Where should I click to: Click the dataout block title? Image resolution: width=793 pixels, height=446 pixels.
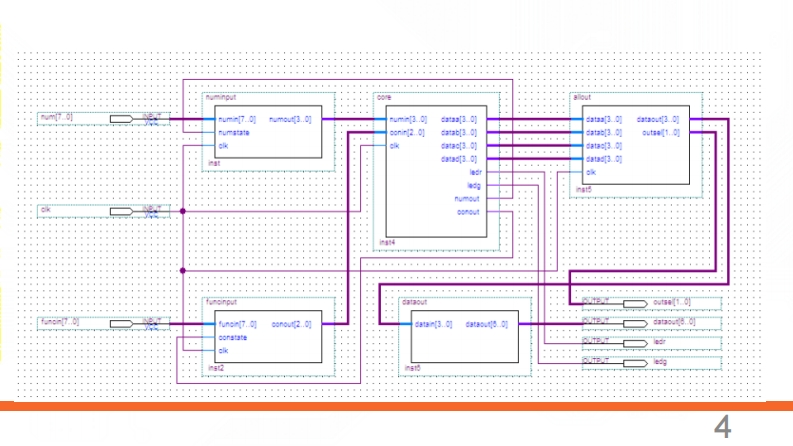[414, 300]
